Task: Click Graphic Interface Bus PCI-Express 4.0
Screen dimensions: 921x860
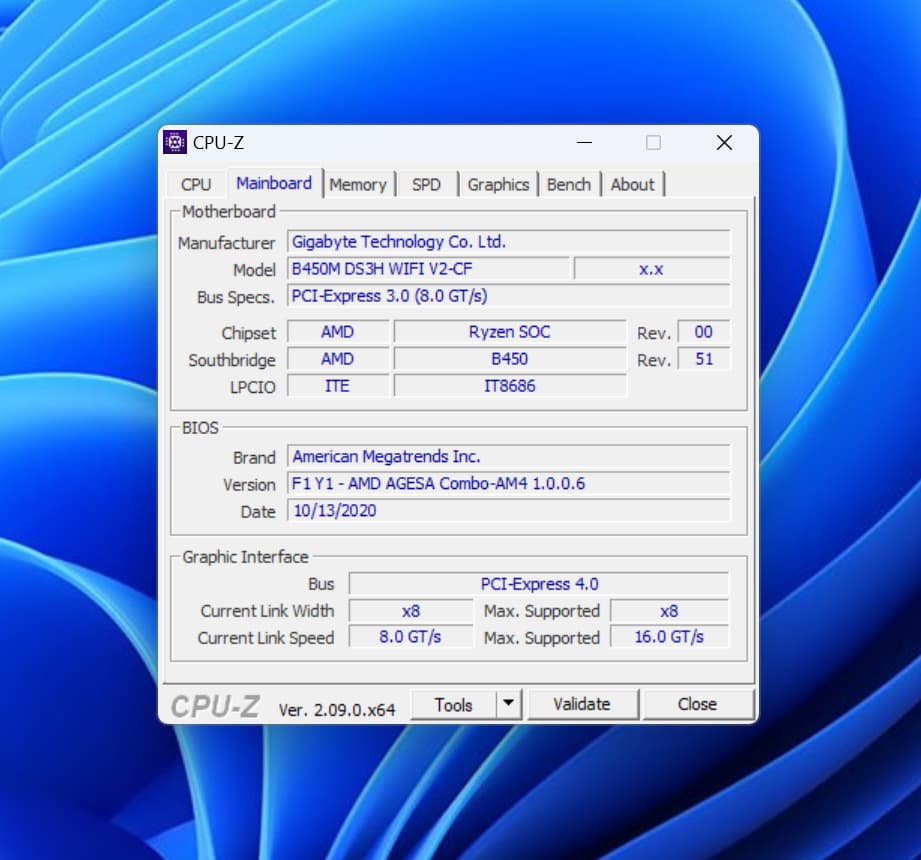Action: (x=539, y=584)
